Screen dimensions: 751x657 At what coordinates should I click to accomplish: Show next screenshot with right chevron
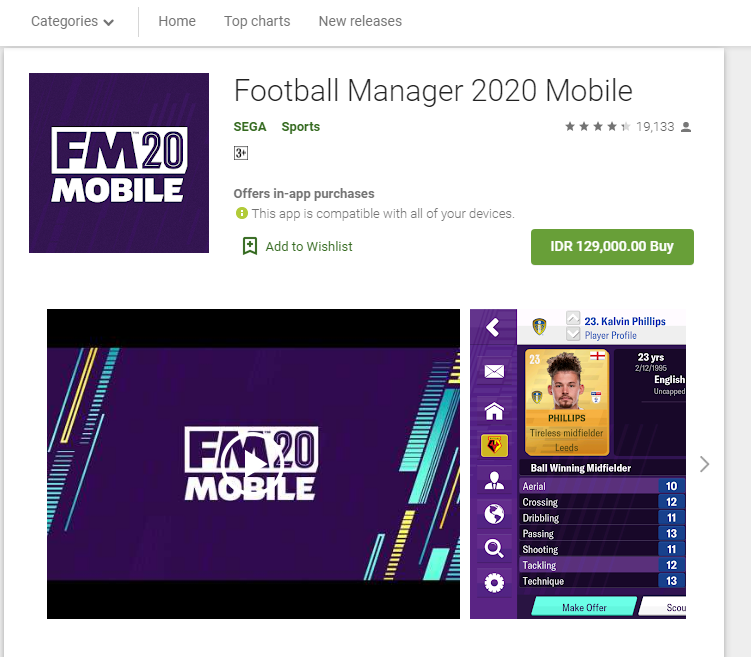(x=704, y=464)
